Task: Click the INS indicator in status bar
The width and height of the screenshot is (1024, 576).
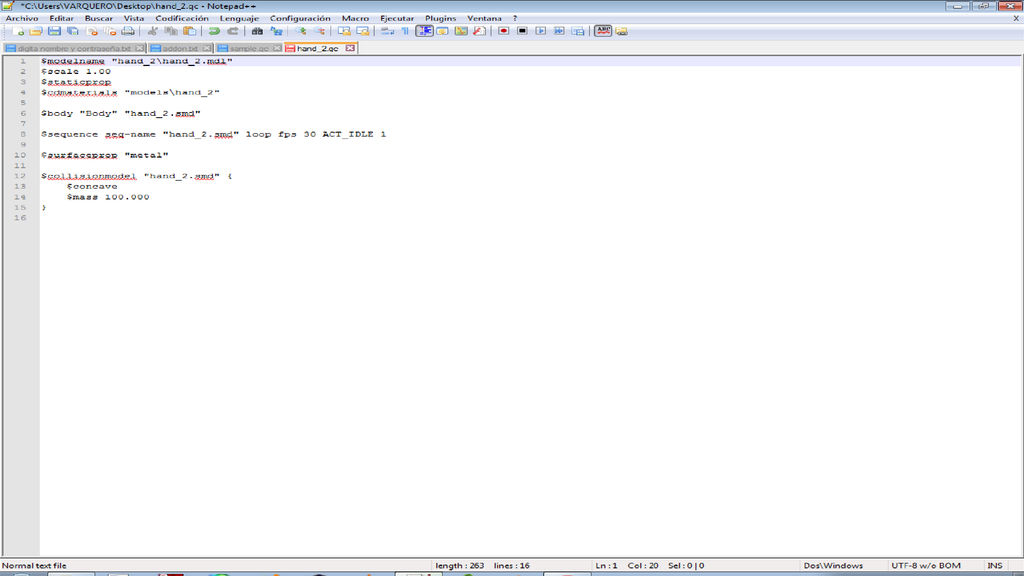Action: [x=995, y=566]
